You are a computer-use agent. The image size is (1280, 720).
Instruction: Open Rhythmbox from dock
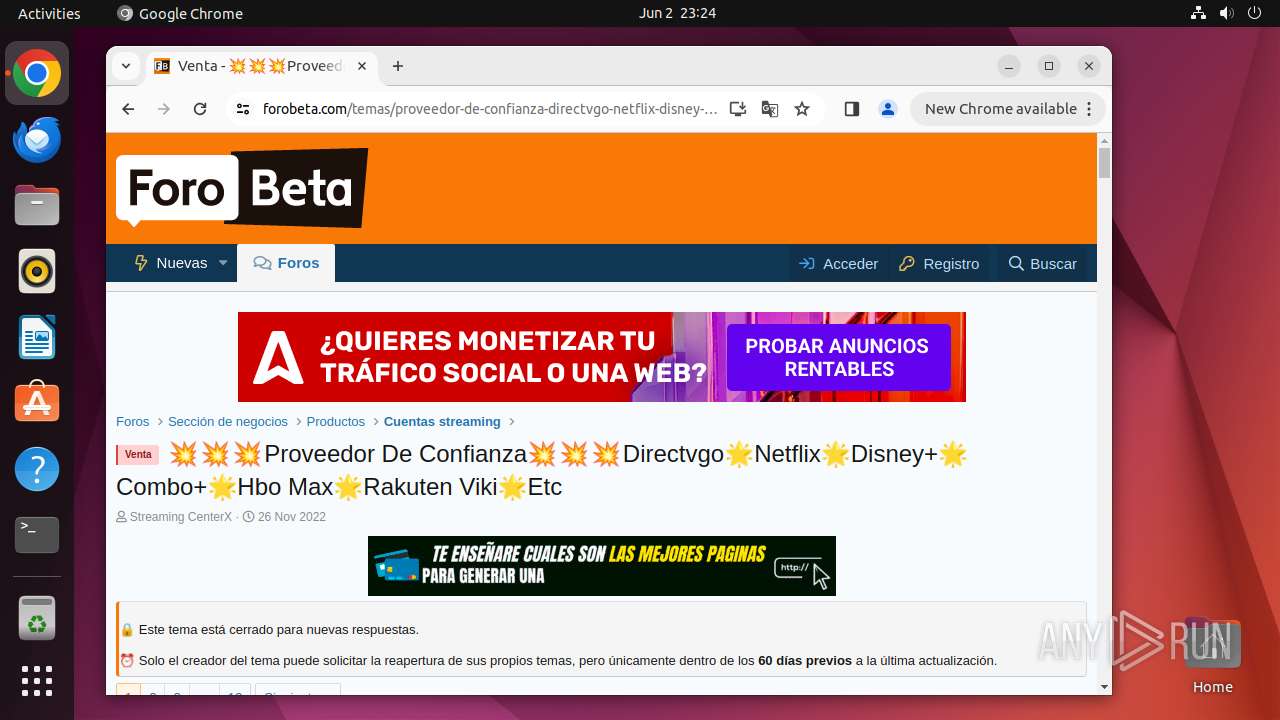point(37,271)
